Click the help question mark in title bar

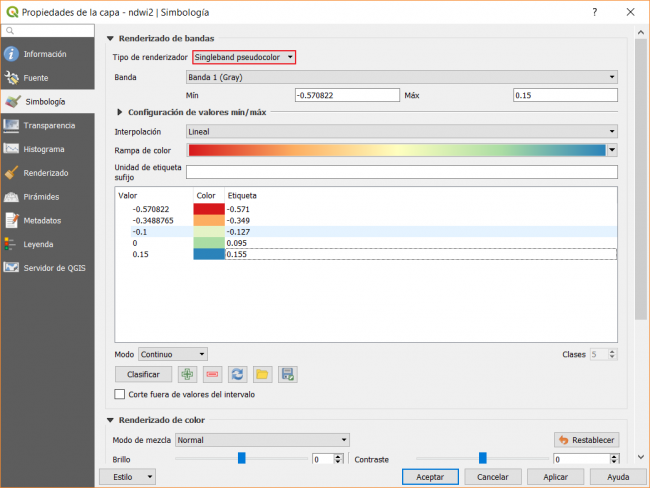pyautogui.click(x=595, y=12)
